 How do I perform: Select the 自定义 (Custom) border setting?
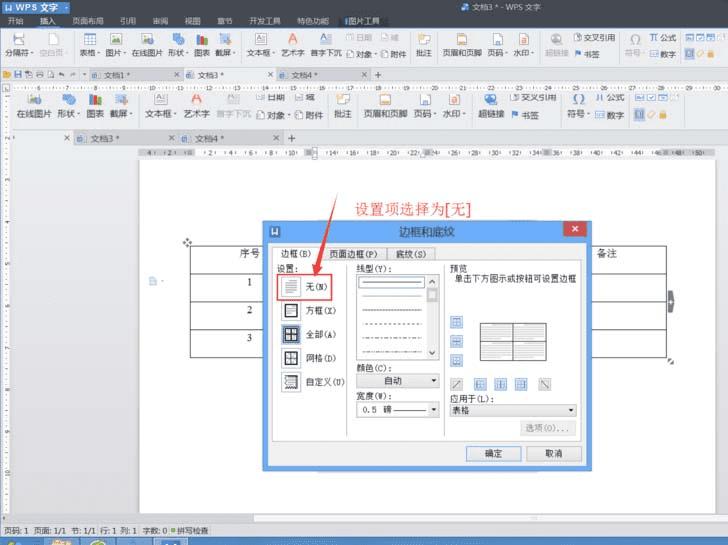pos(304,382)
